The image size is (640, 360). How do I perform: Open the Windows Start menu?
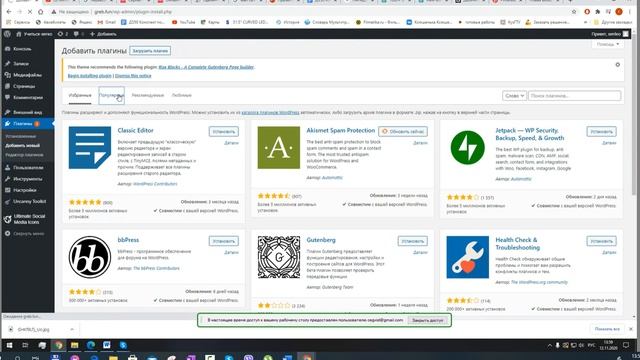[9, 345]
